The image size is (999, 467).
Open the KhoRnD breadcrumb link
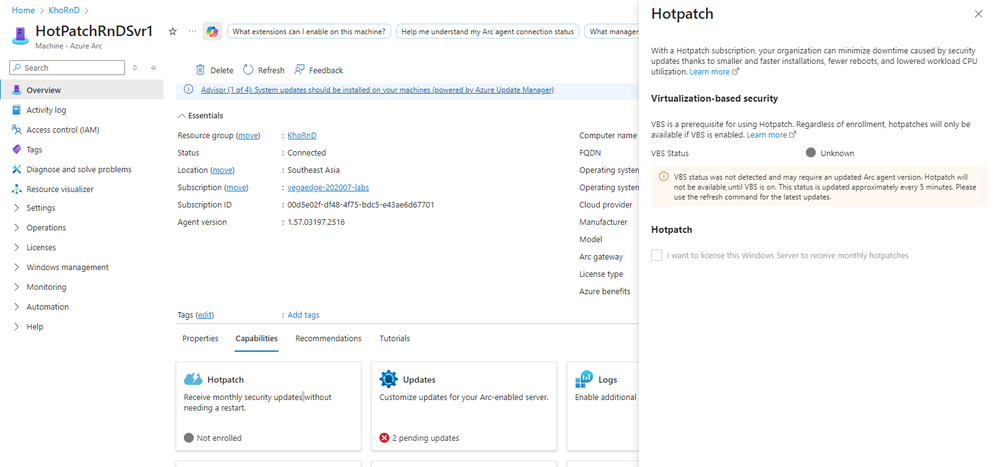[x=64, y=10]
